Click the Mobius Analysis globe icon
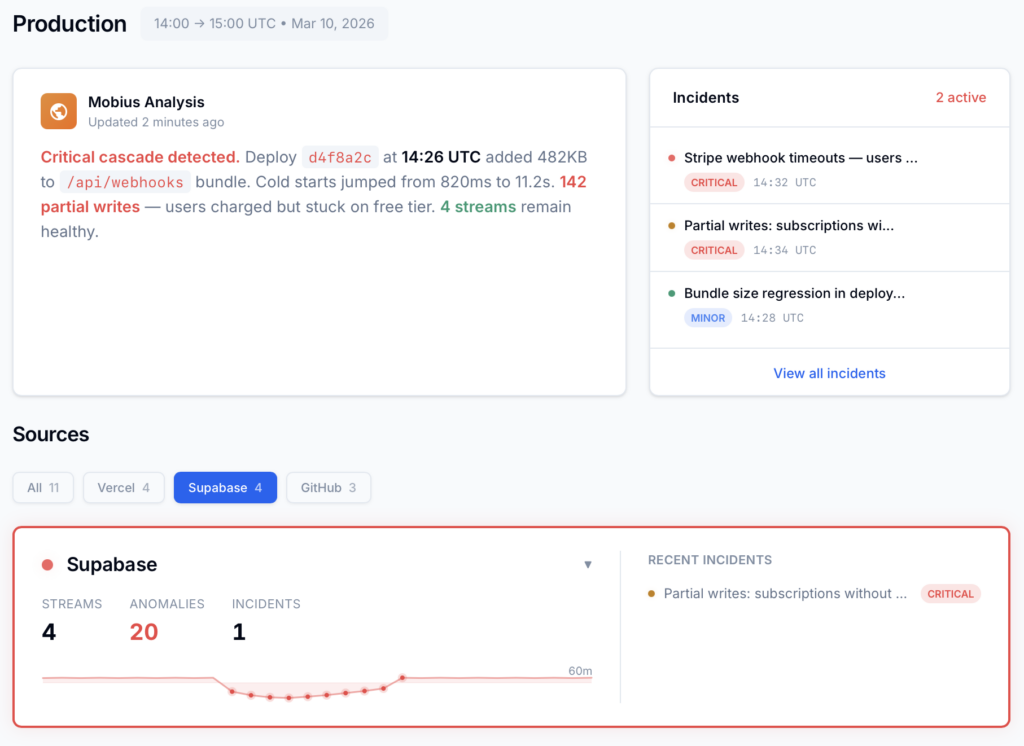The height and width of the screenshot is (746, 1024). pos(59,111)
